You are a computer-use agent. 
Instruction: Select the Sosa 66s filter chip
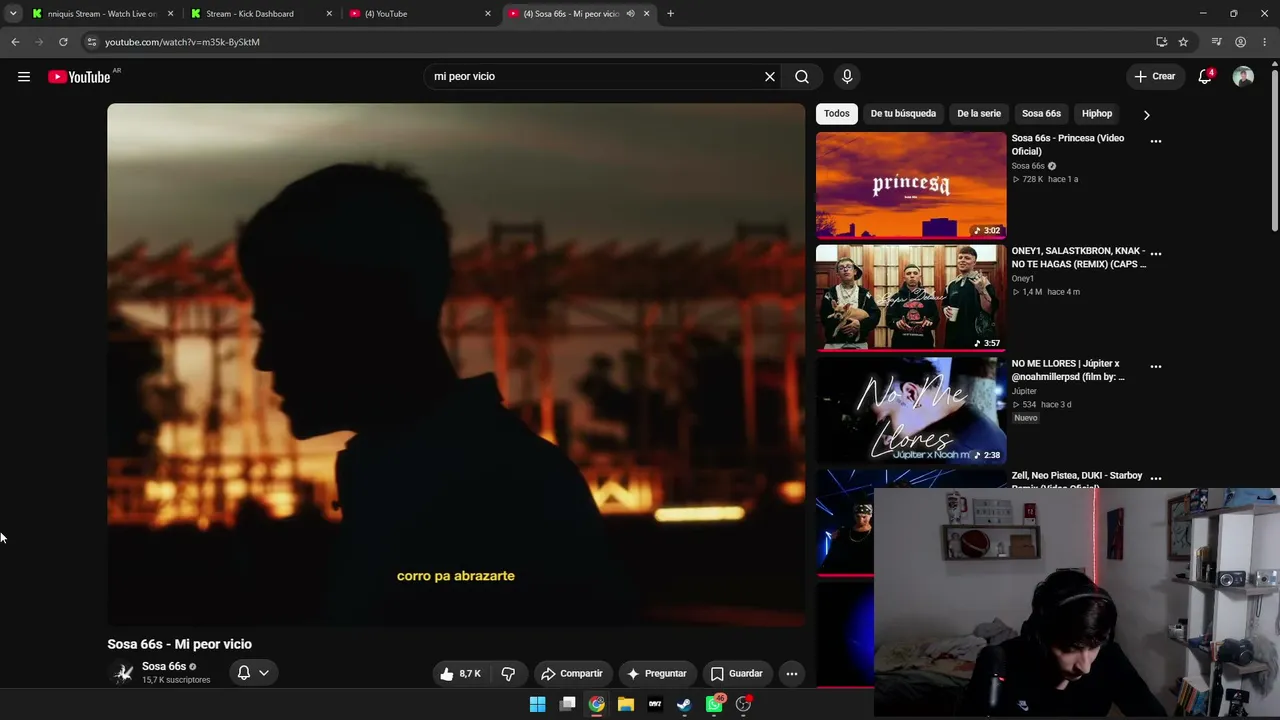click(1041, 114)
